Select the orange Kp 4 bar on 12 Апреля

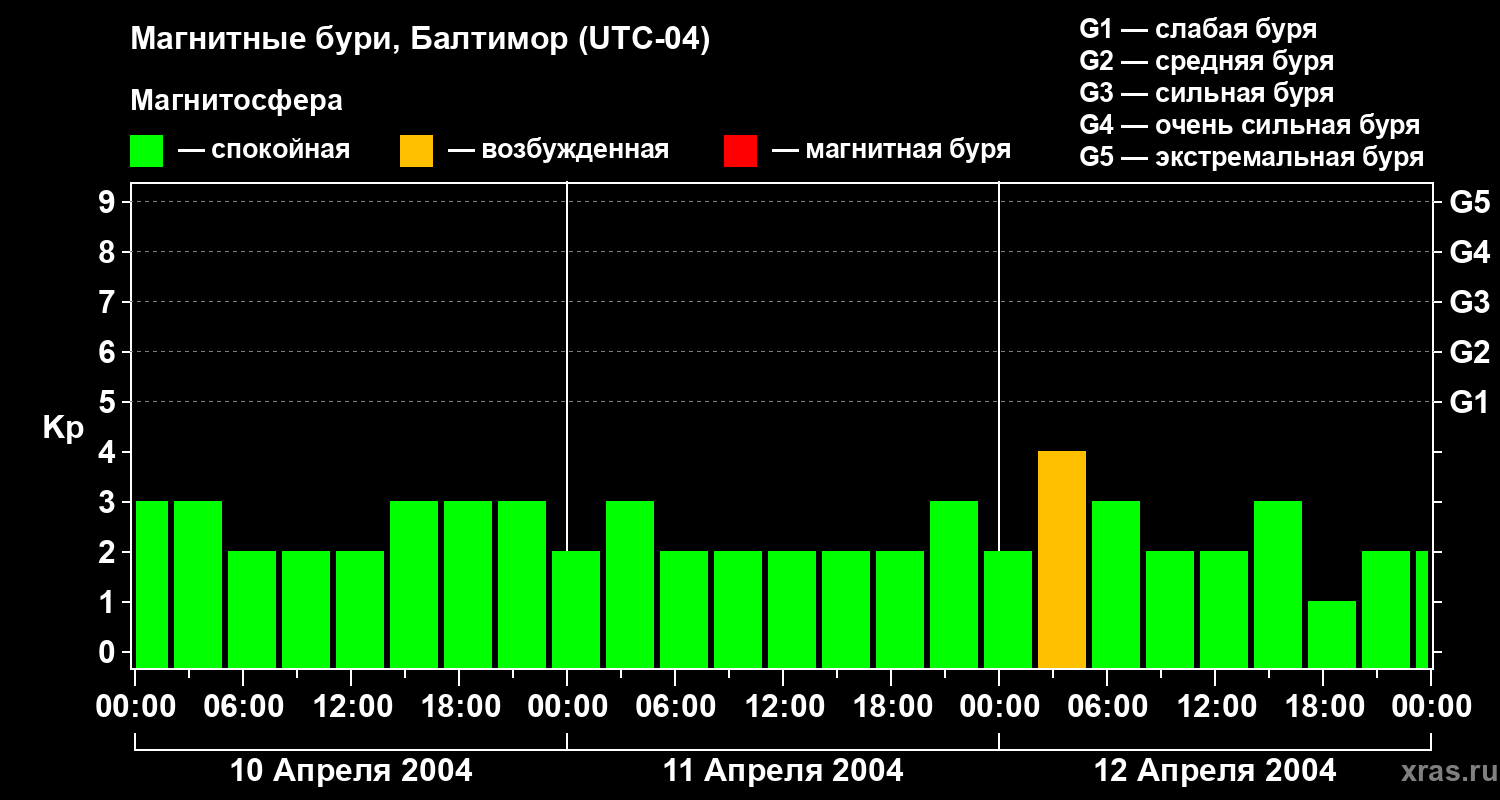tap(1062, 560)
